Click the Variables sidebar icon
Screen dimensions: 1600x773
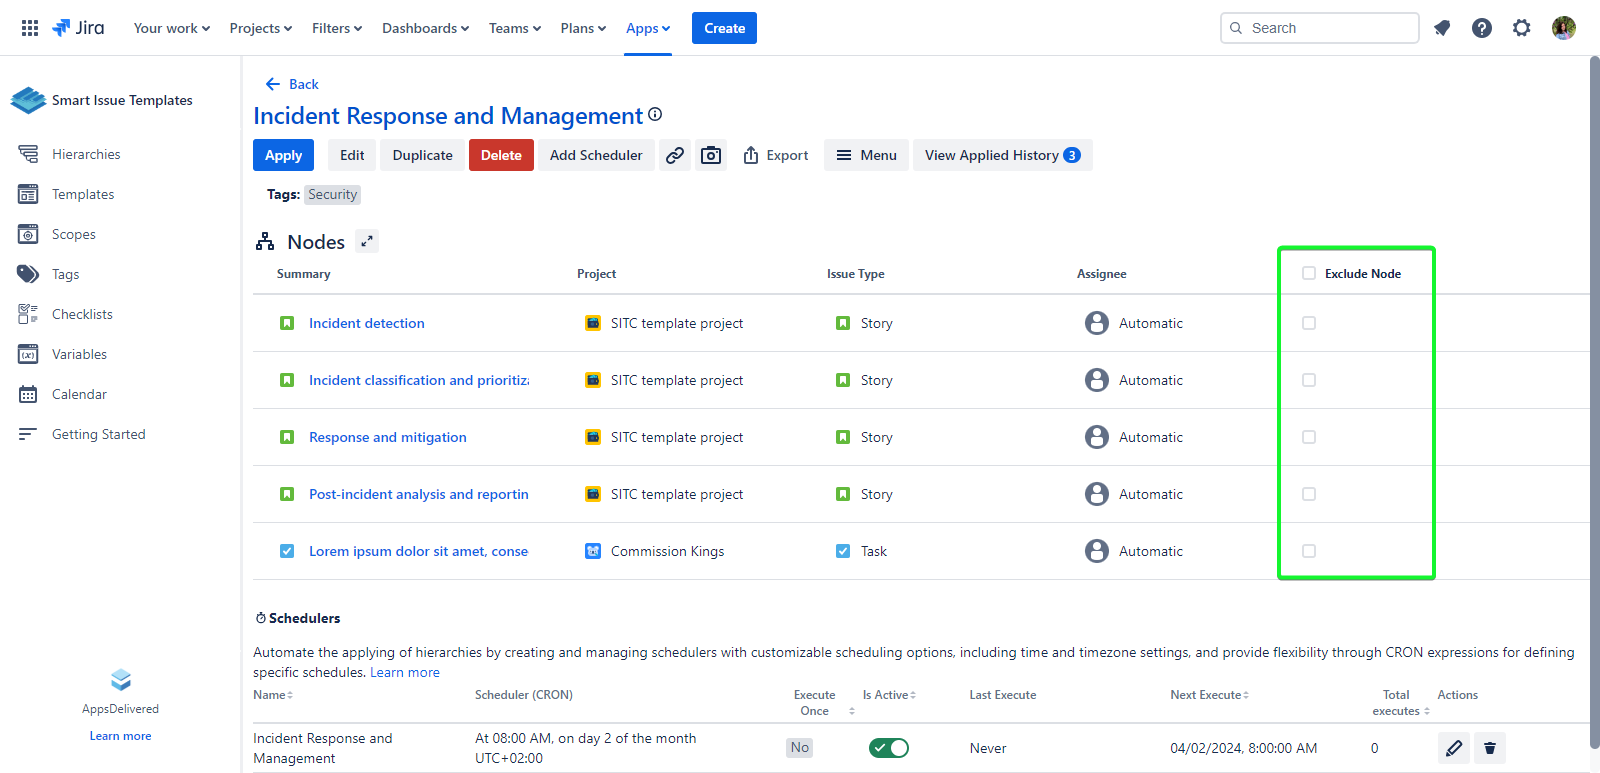[x=28, y=354]
